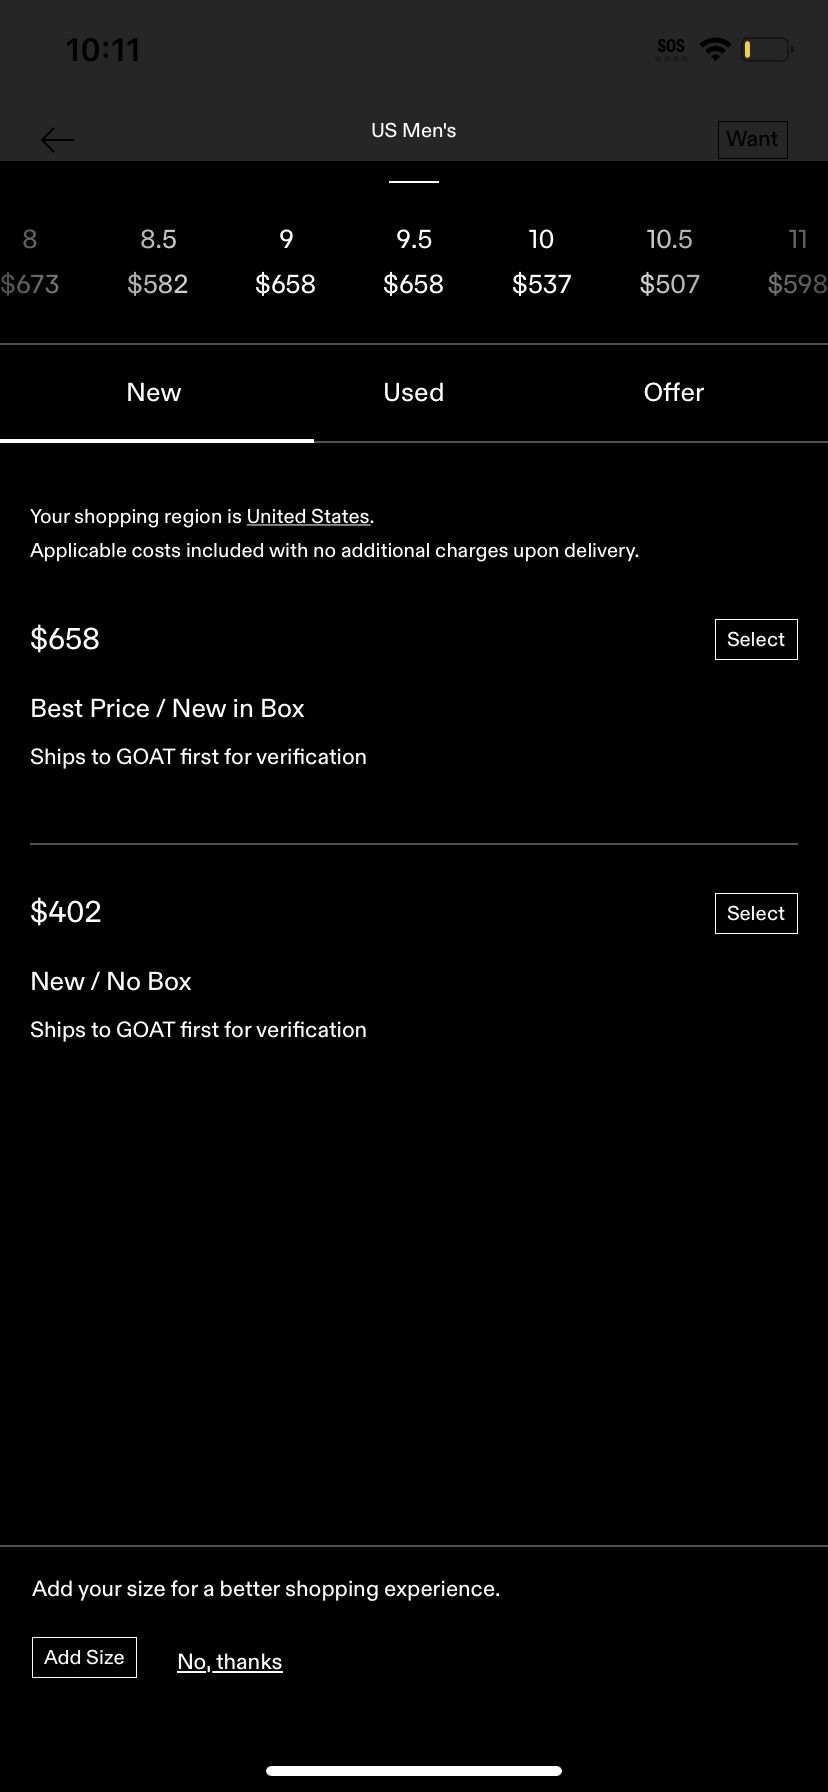Screen dimensions: 828x1792
Task: Tap the Wi-Fi status icon
Action: [x=715, y=48]
